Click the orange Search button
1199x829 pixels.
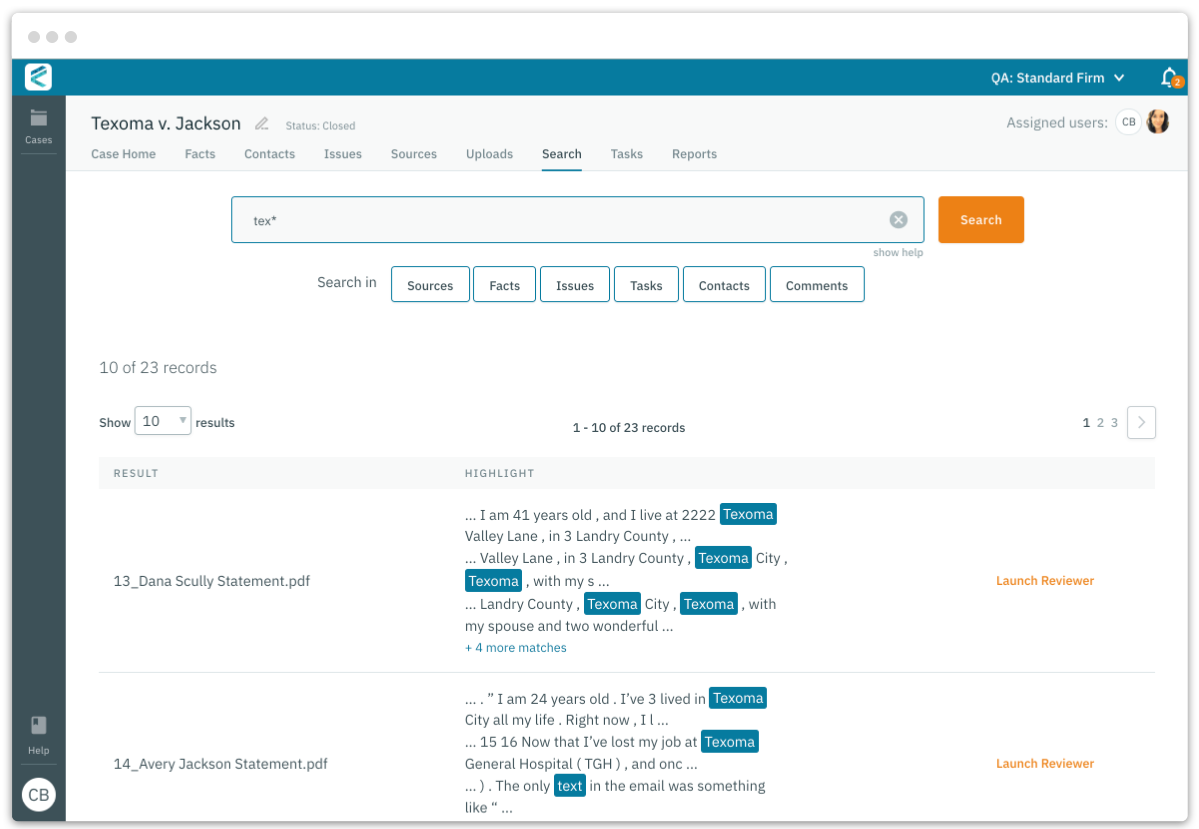click(x=980, y=219)
